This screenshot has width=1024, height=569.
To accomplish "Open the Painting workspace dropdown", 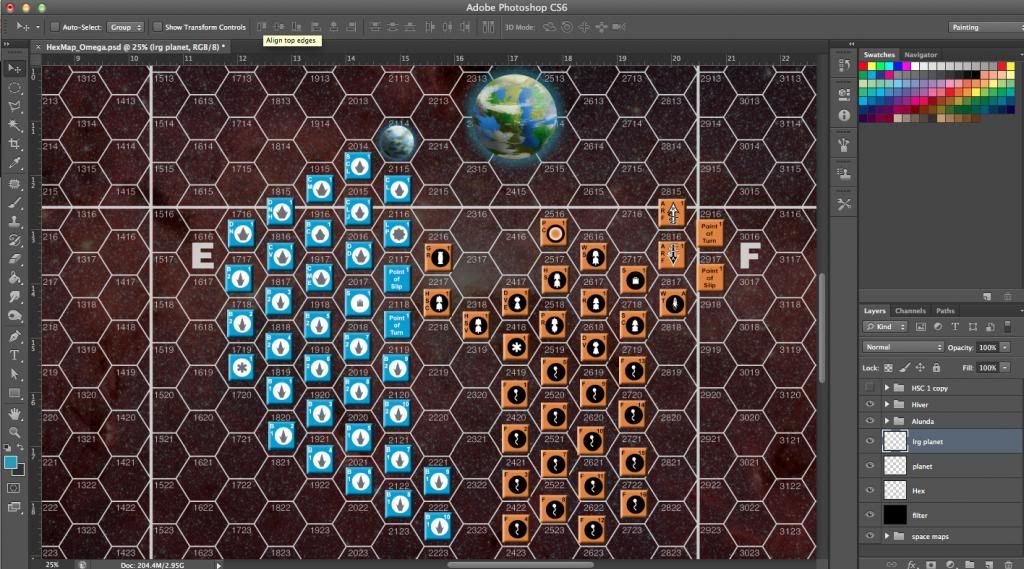I will pos(985,27).
